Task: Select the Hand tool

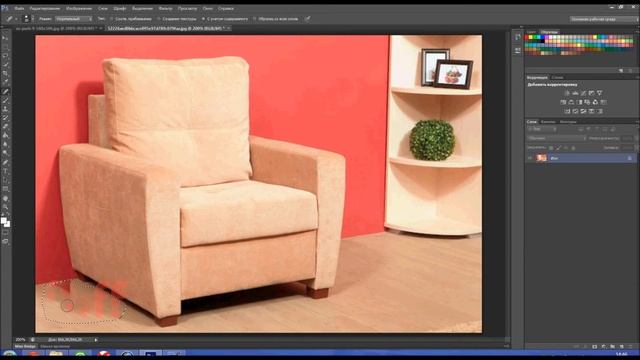Action: tap(5, 198)
